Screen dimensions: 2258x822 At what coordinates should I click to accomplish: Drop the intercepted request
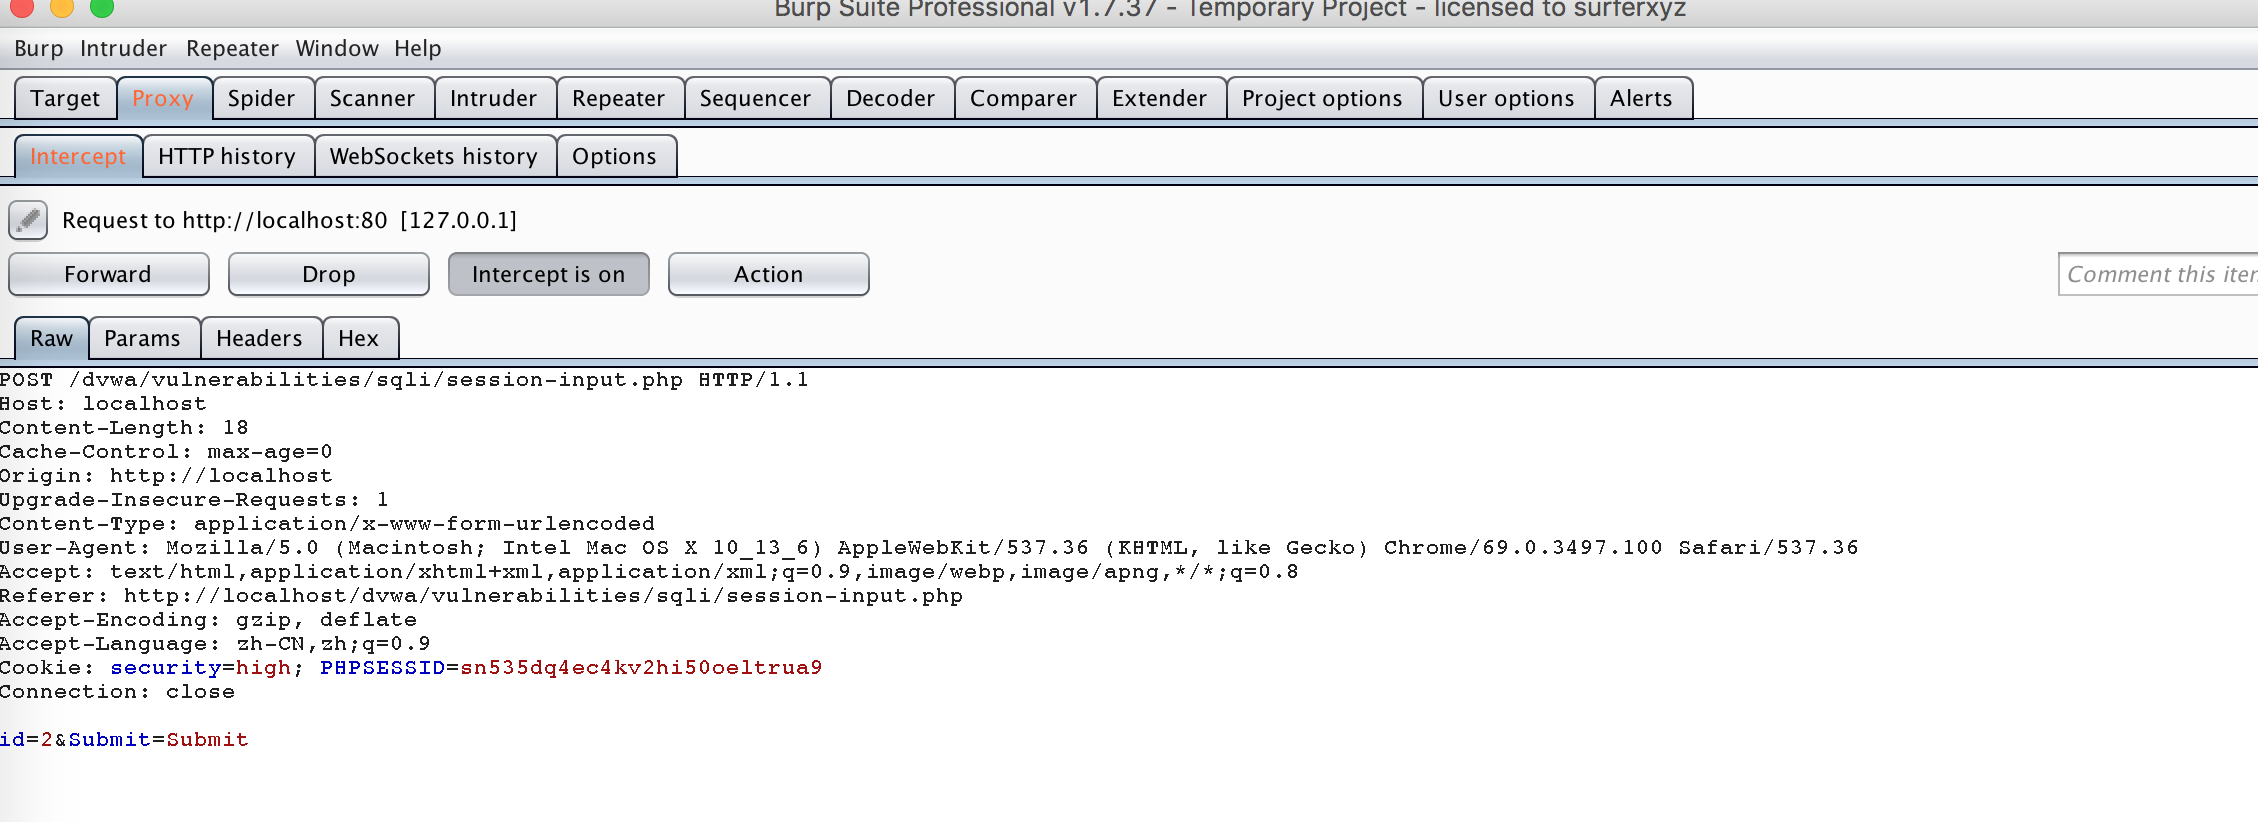328,274
